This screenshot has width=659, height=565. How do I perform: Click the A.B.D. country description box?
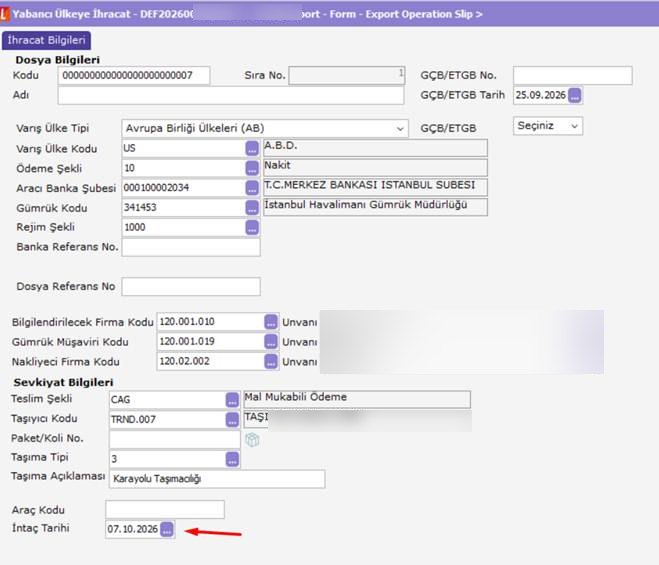[375, 148]
